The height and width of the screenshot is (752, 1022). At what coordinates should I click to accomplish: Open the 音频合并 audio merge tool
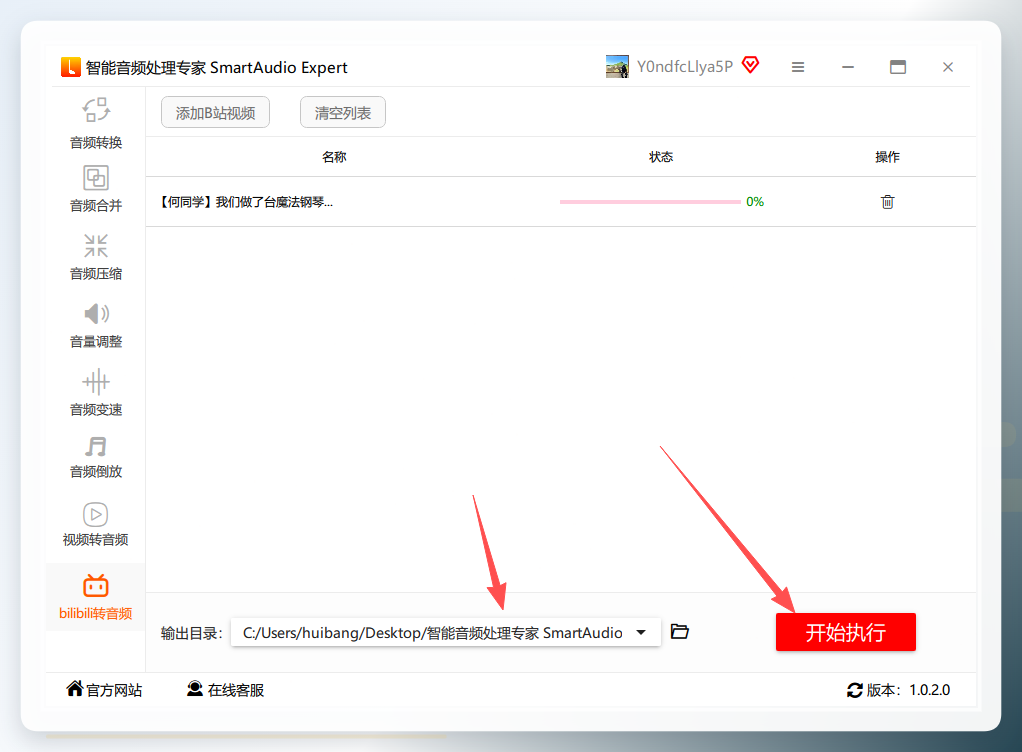coord(96,189)
